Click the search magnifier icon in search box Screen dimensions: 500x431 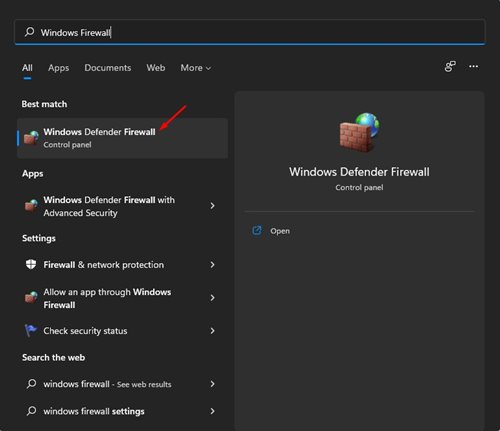[x=29, y=32]
